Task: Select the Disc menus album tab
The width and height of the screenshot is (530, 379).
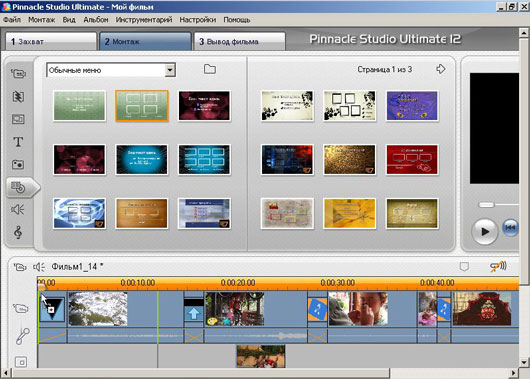Action: tap(18, 187)
